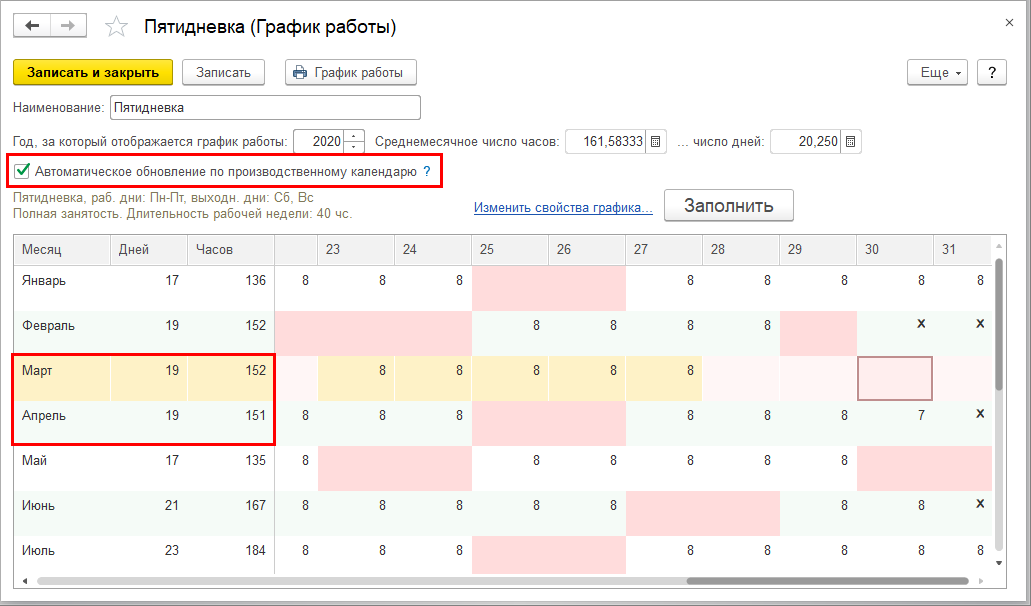
Task: Click the scroll left arrow below the table
Action: (x=25, y=581)
